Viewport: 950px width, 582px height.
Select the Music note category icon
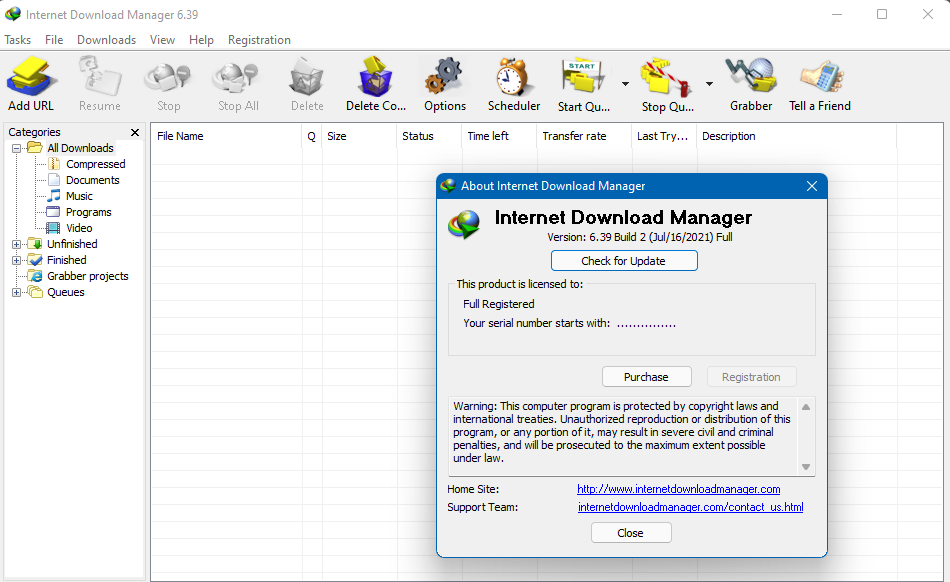54,196
